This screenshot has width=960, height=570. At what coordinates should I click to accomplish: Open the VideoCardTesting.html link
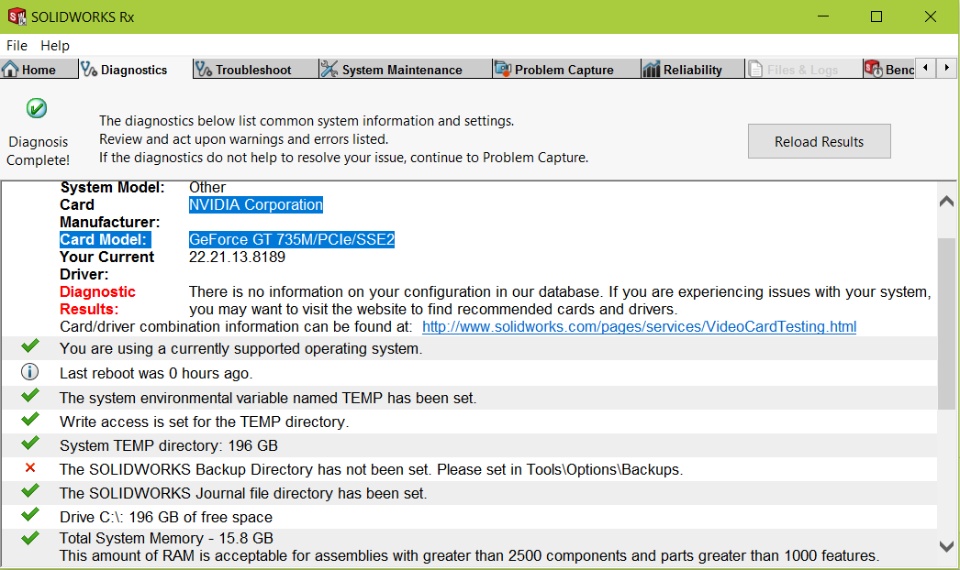tap(639, 327)
